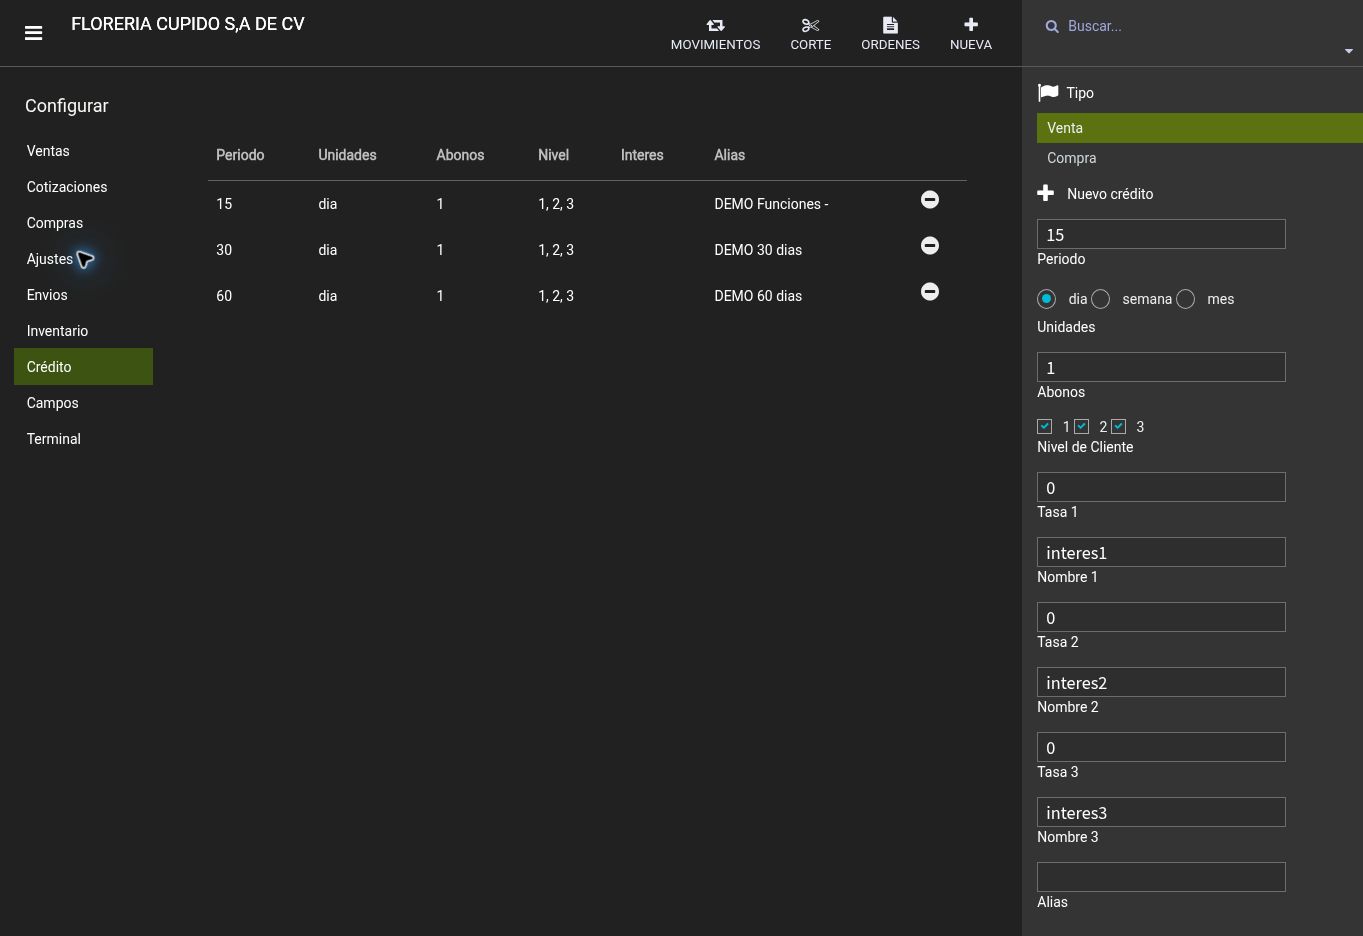Remove the DEMO 30 dias credit row

tap(930, 246)
